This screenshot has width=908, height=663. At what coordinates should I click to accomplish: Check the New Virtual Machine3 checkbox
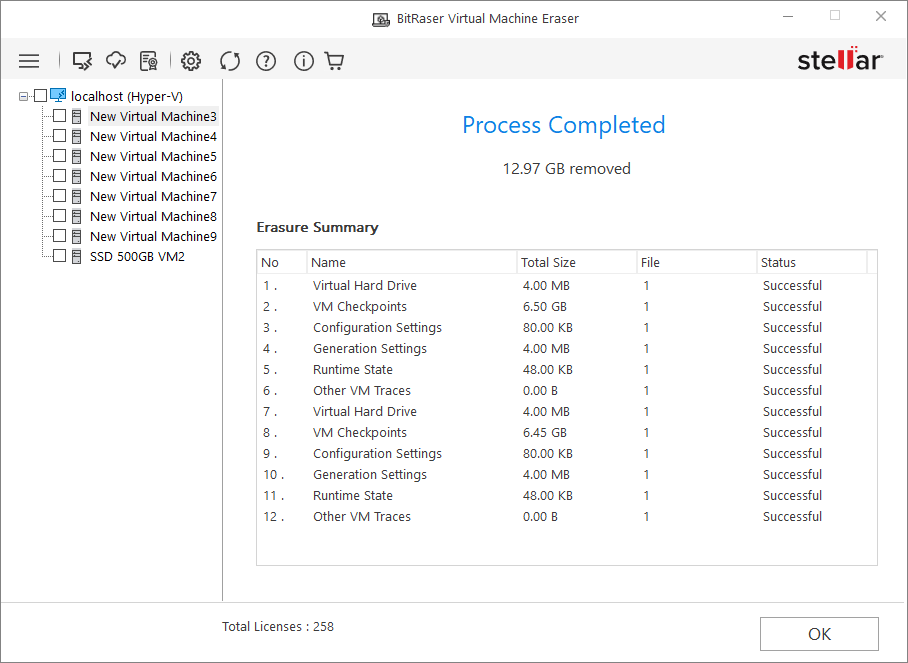click(x=59, y=116)
